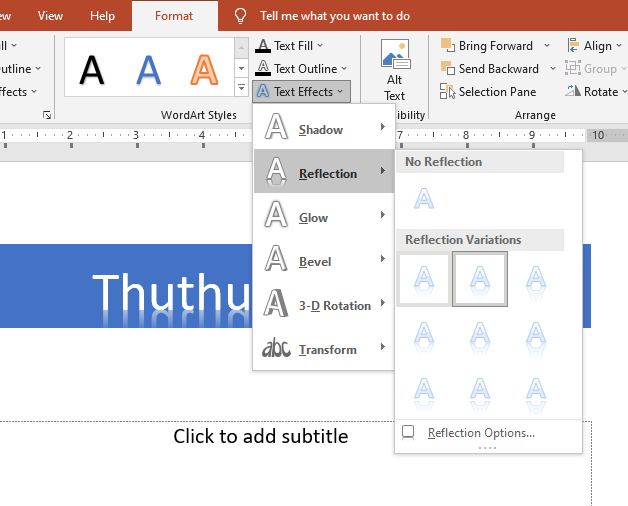This screenshot has width=628, height=506.
Task: Switch to the Help tab
Action: coord(103,16)
